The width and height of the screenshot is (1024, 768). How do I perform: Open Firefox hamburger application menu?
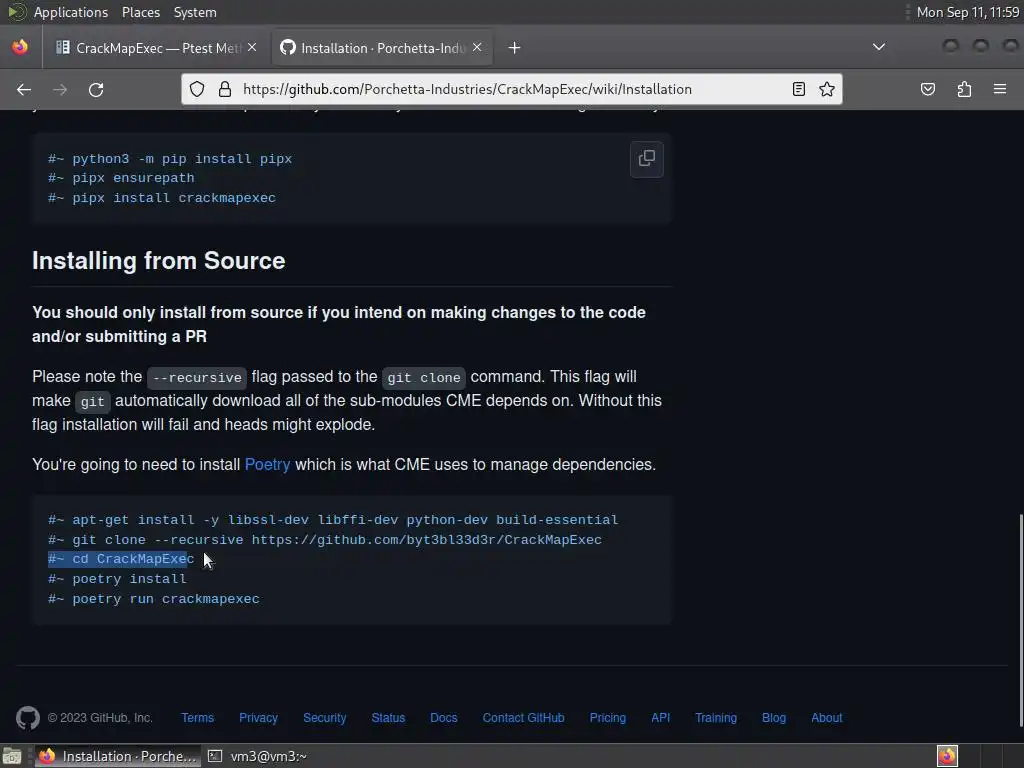(x=999, y=89)
